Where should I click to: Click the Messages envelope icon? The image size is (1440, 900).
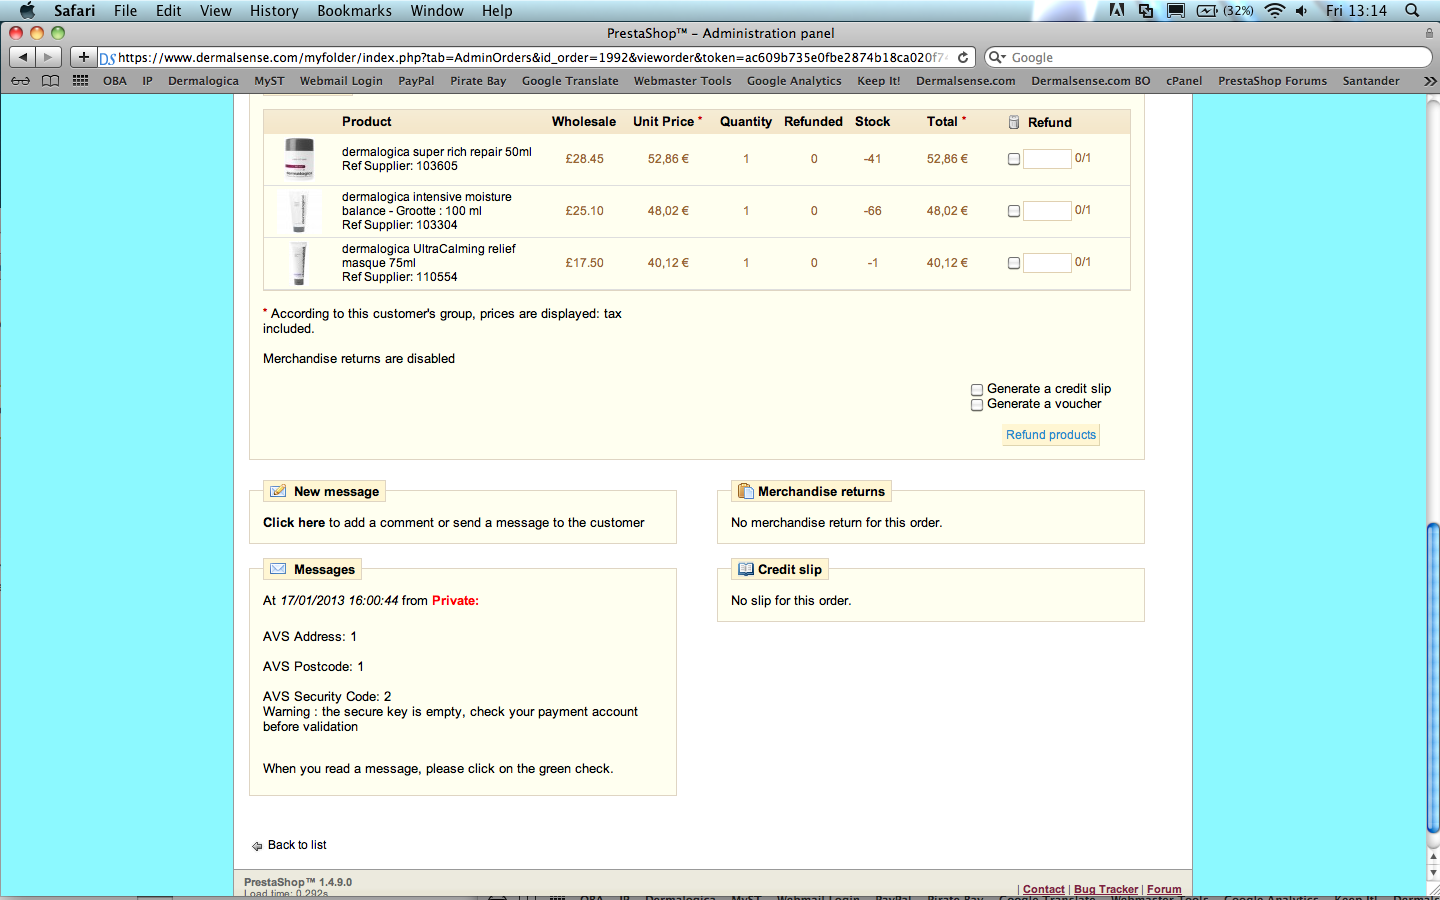[278, 569]
